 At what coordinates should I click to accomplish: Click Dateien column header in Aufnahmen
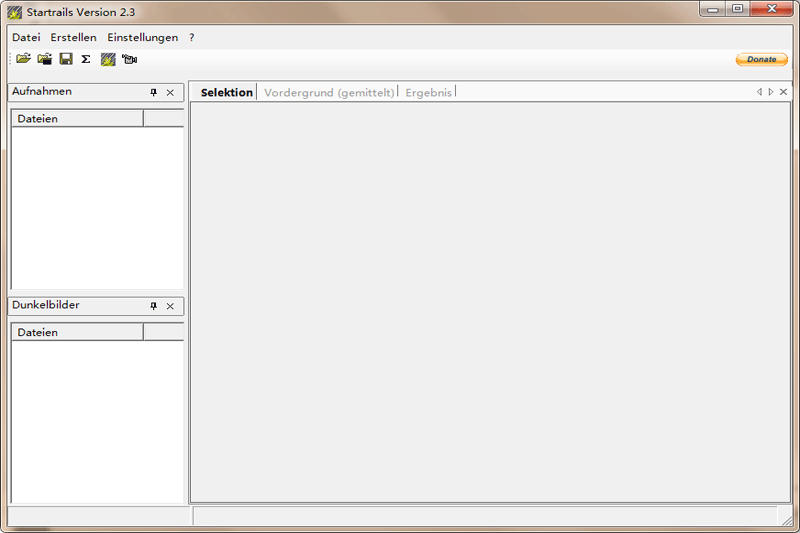click(77, 118)
